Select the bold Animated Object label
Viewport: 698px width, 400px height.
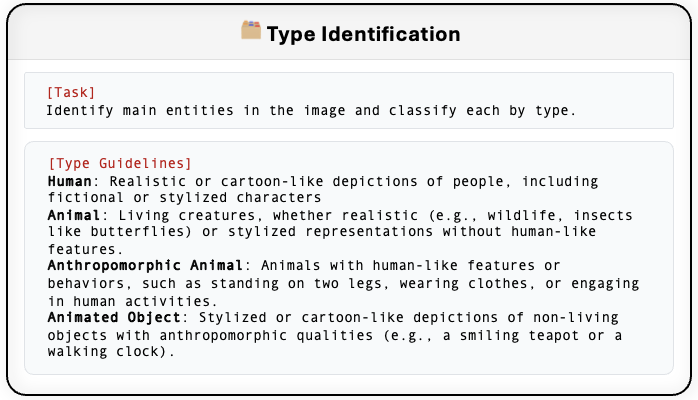111,317
